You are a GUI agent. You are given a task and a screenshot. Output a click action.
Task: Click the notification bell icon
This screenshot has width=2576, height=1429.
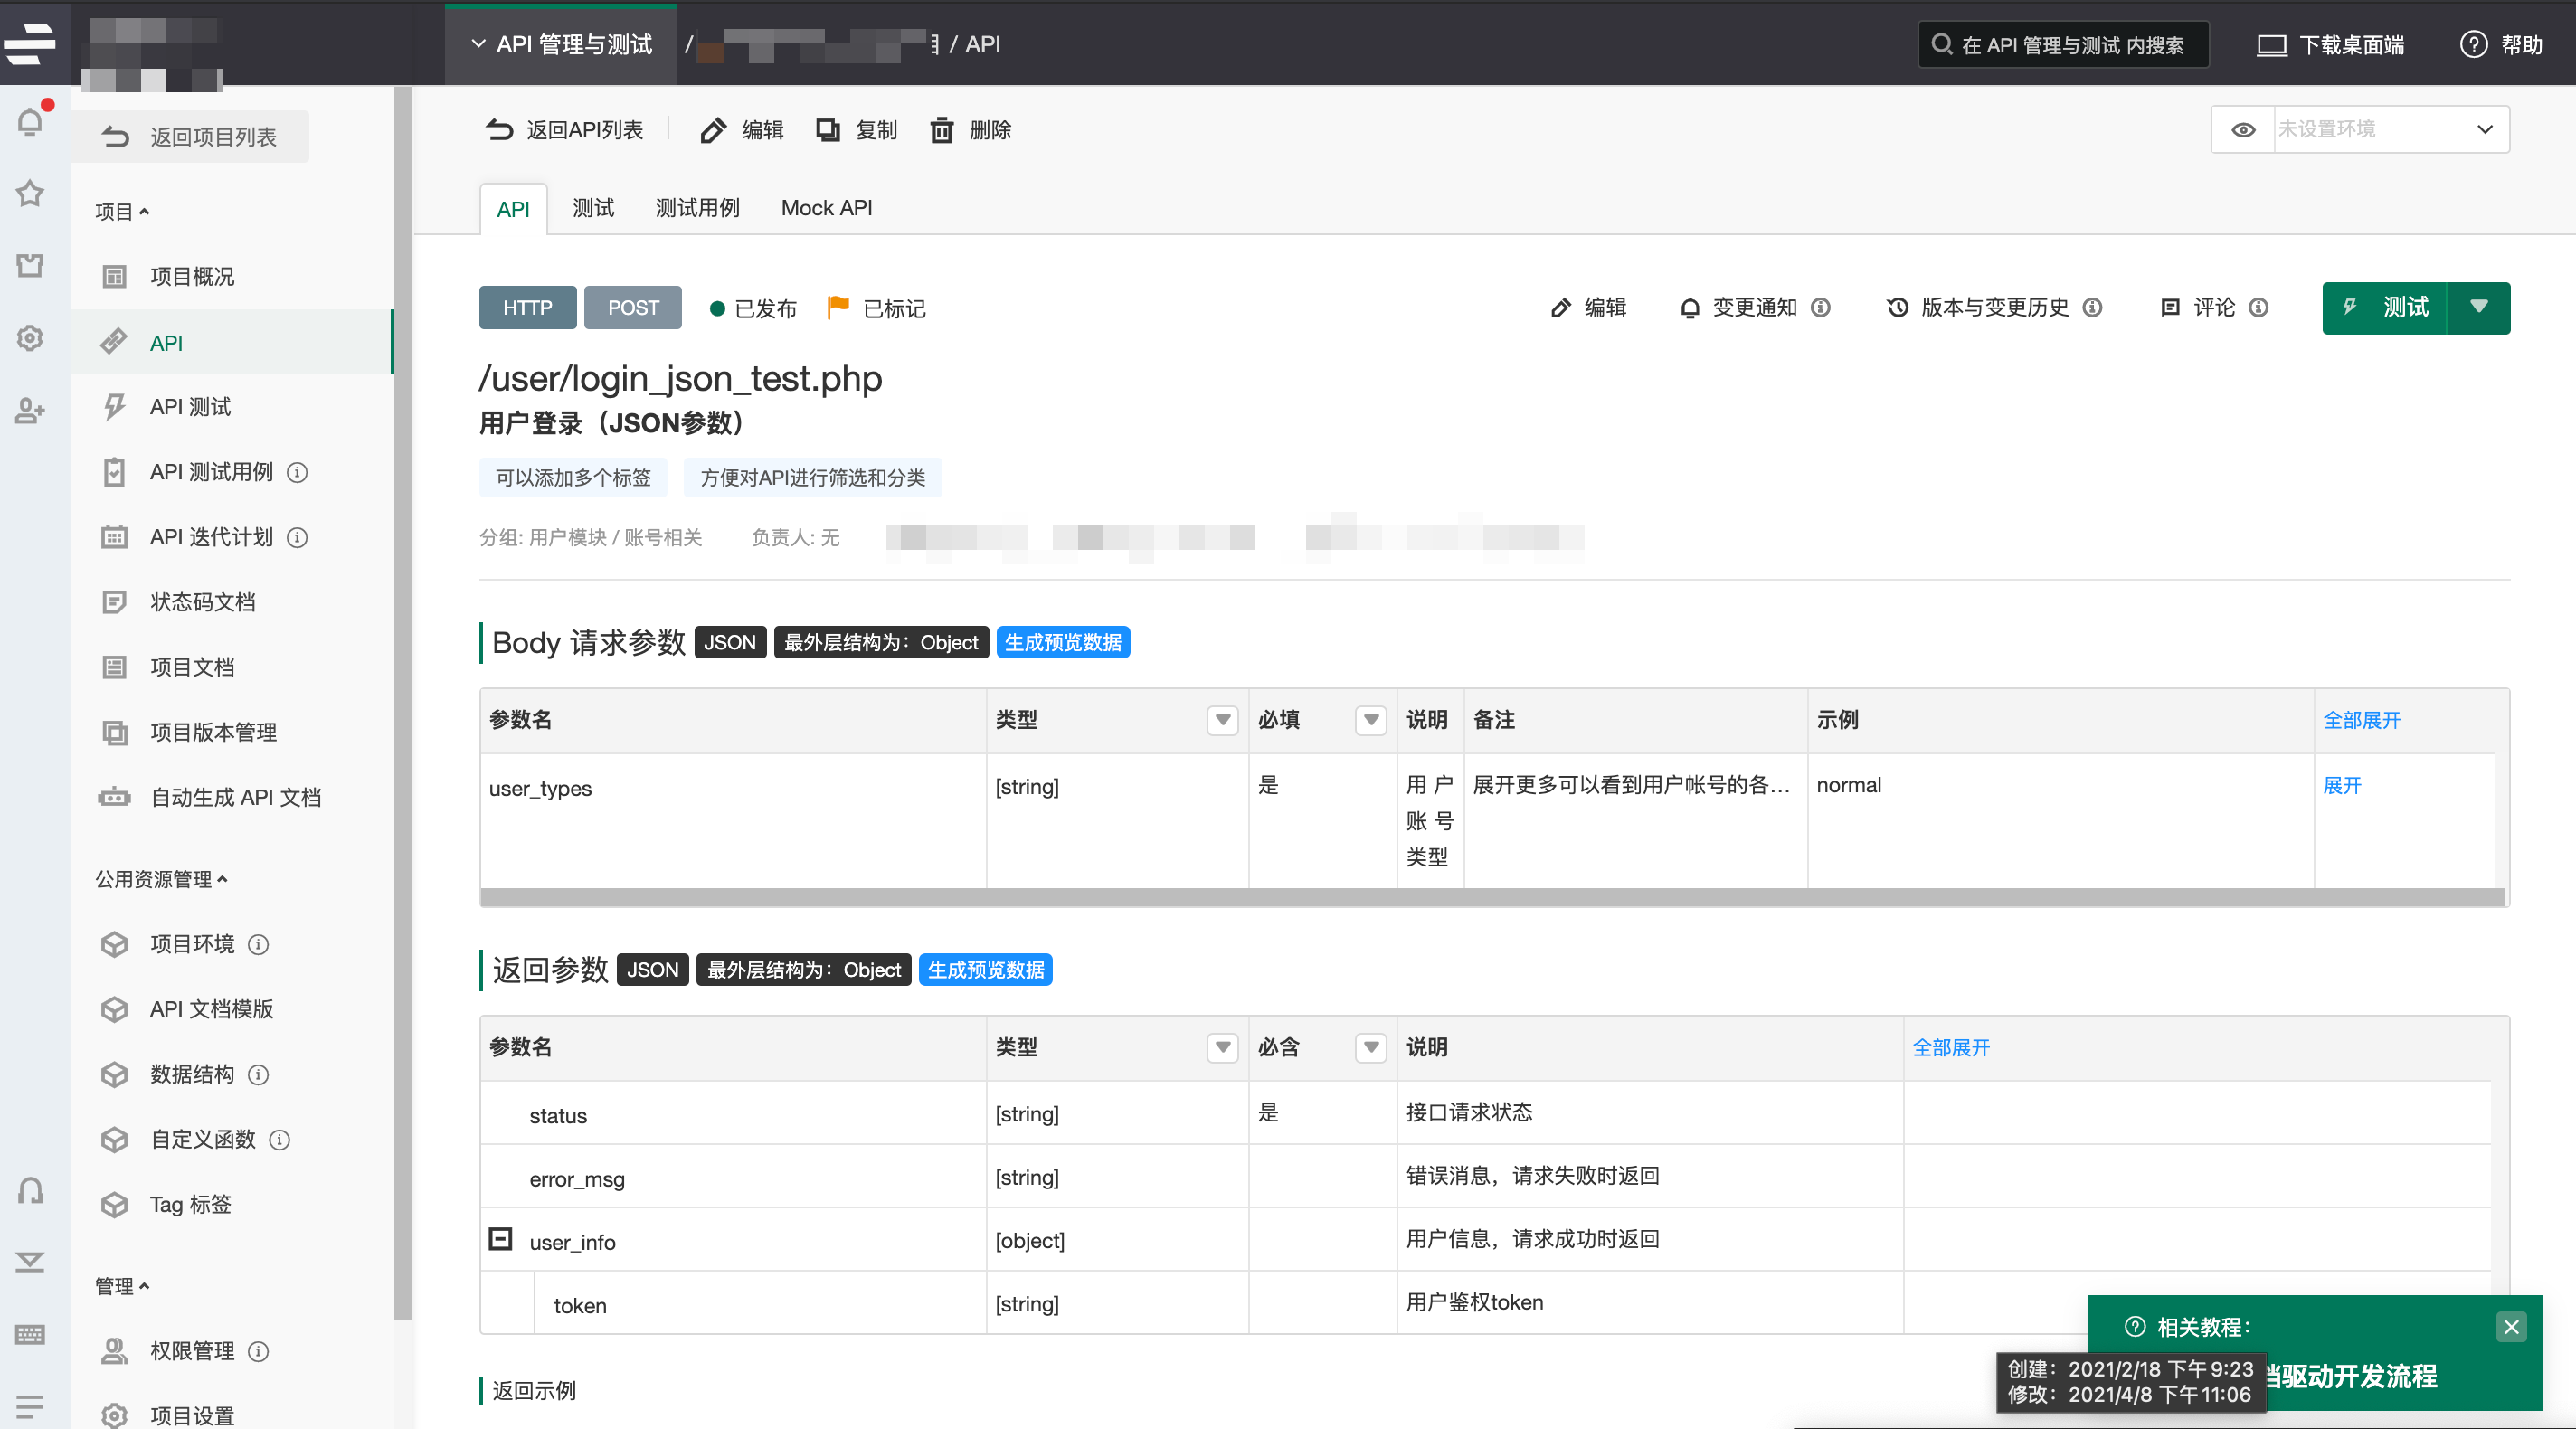point(31,122)
